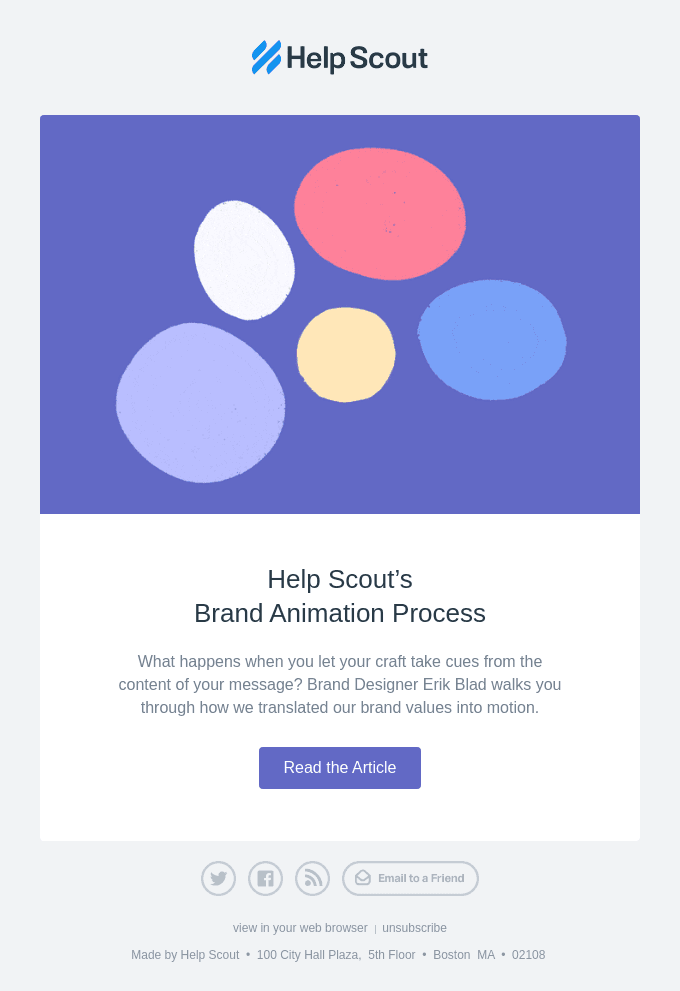Screen dimensions: 680x991
Task: Click the blue blob on the right
Action: point(491,339)
